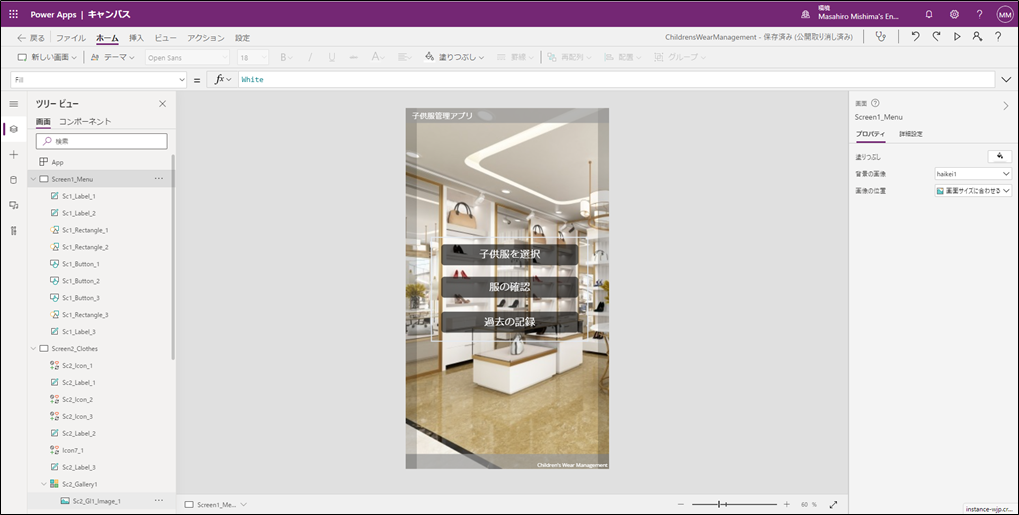Fit canvas to window icon
Viewport: 1019px width, 515px height.
(x=833, y=505)
